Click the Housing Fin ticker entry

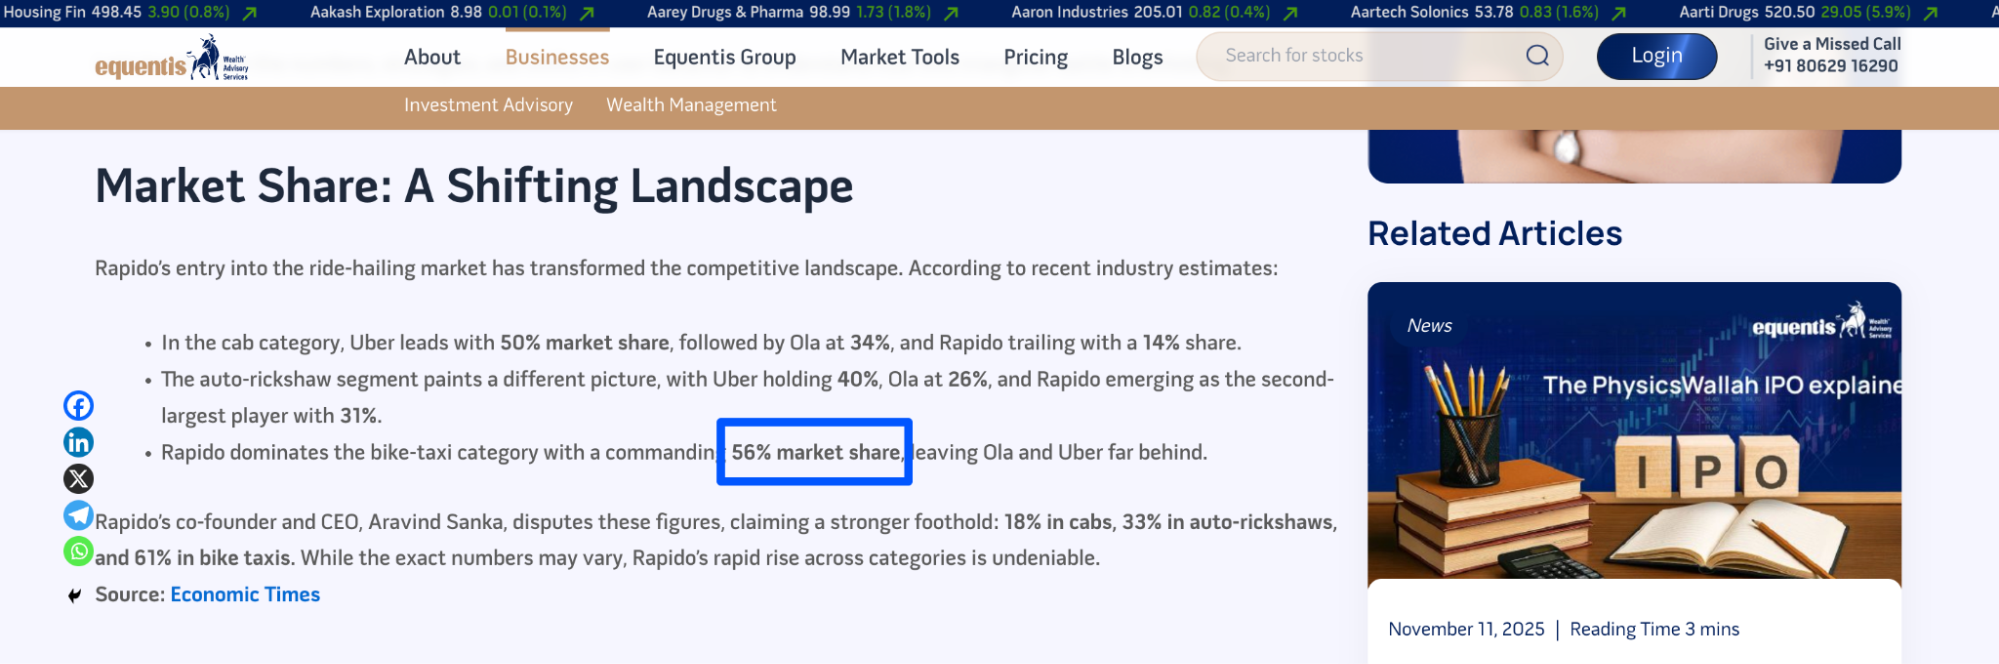point(131,13)
